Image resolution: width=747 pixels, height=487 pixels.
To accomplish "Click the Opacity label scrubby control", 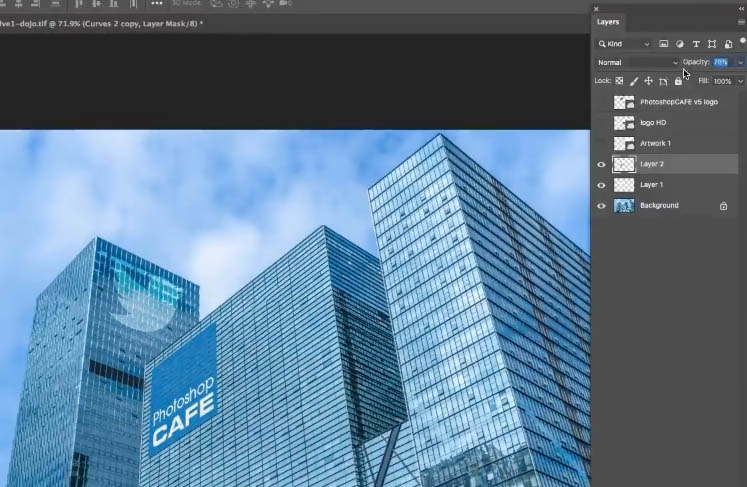I will point(696,62).
